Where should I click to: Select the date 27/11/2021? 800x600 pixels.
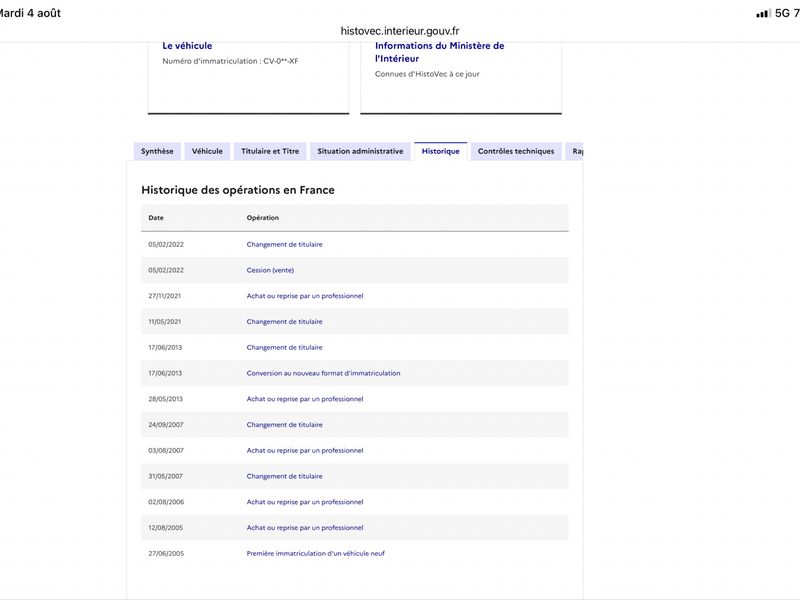click(x=164, y=296)
